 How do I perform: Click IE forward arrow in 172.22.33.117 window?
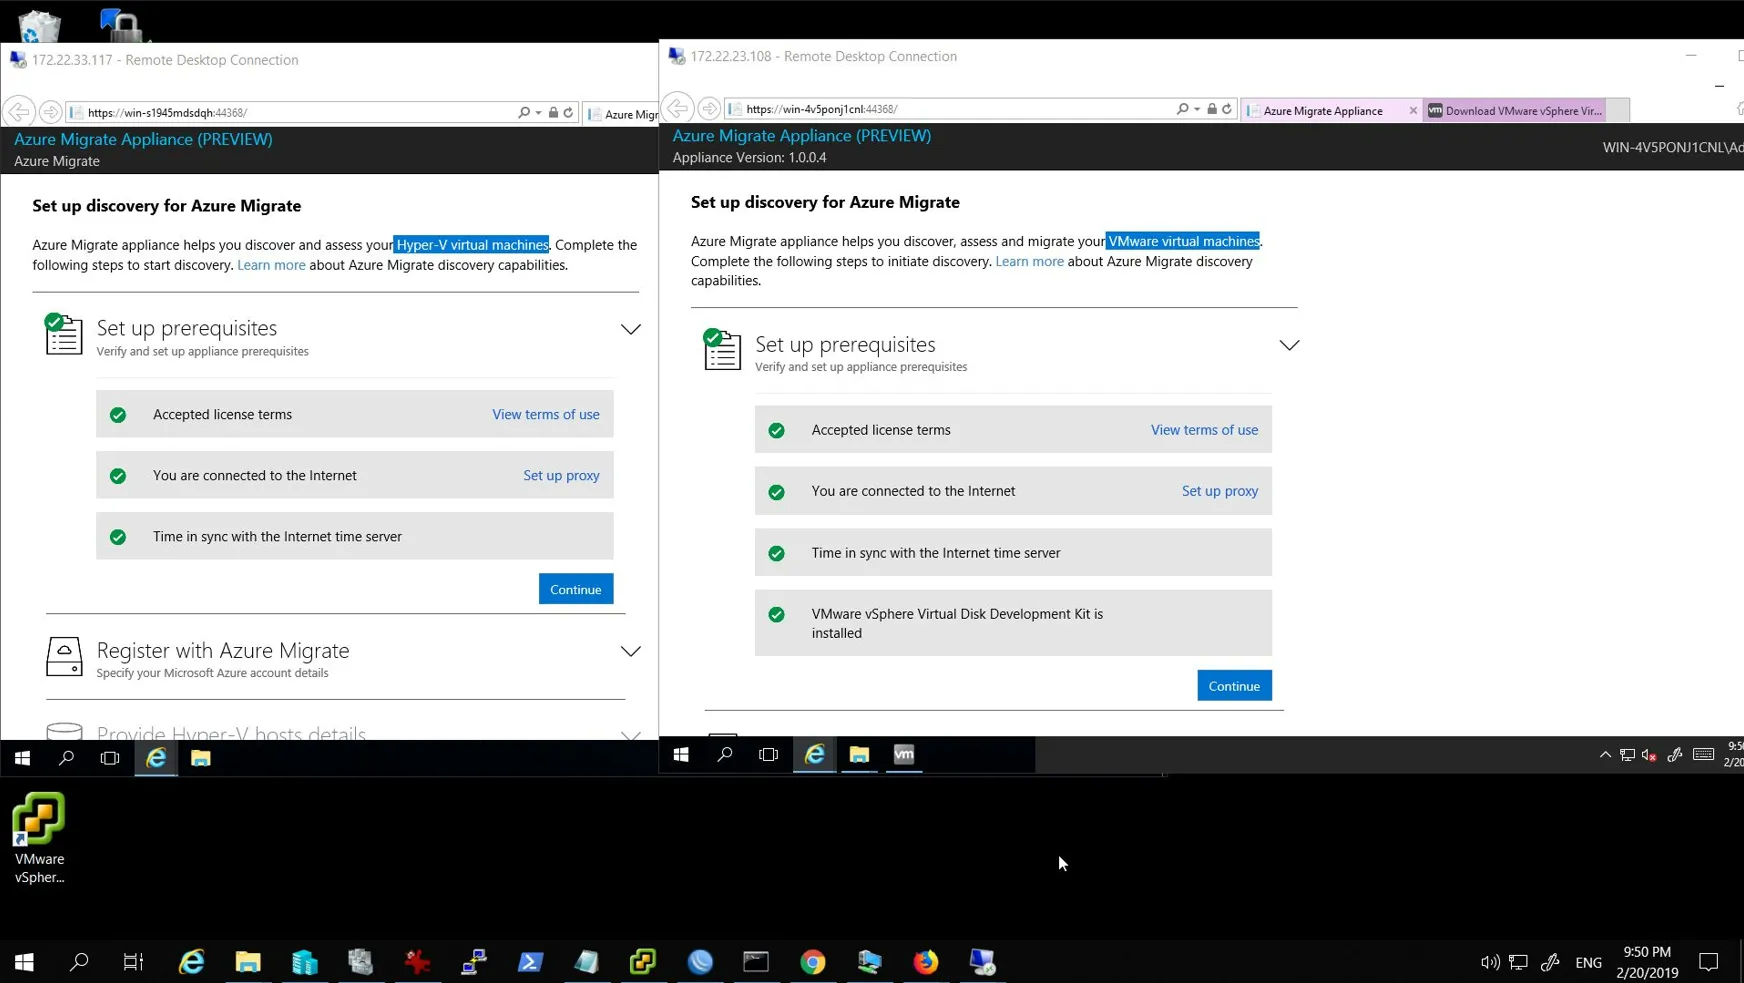click(x=50, y=112)
